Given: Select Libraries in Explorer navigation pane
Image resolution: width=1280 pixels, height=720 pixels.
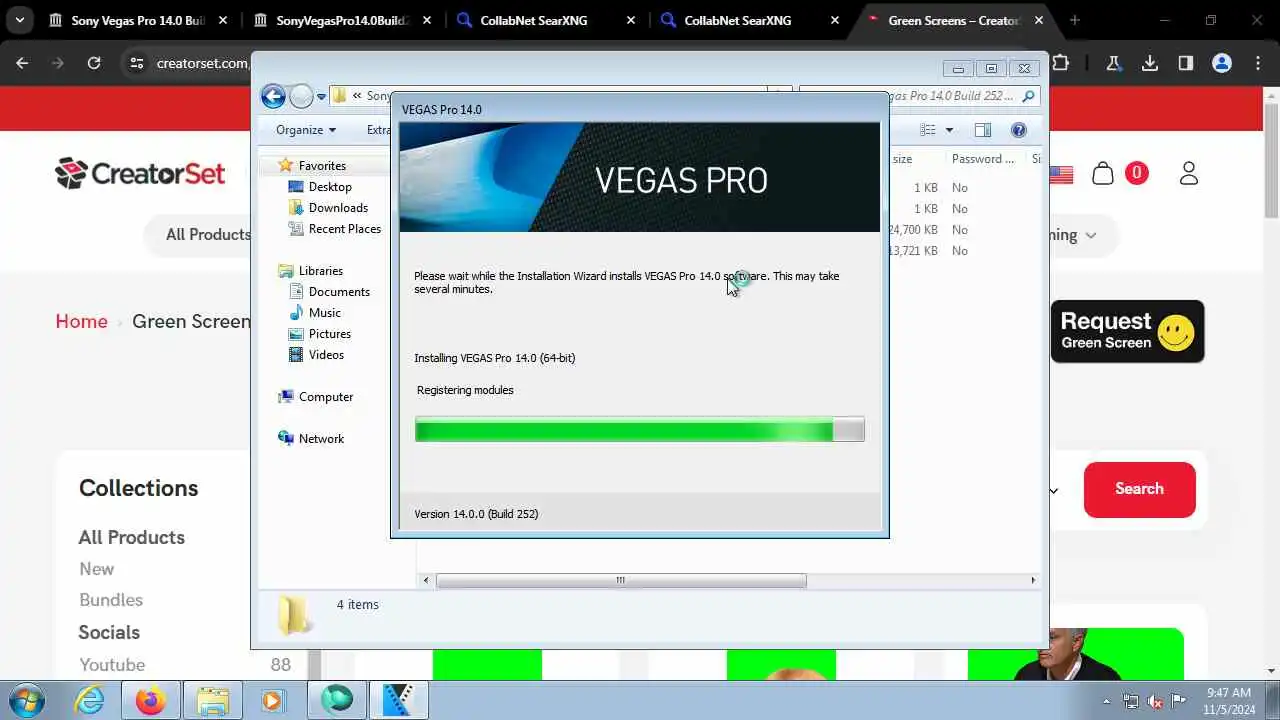Looking at the screenshot, I should pyautogui.click(x=320, y=271).
